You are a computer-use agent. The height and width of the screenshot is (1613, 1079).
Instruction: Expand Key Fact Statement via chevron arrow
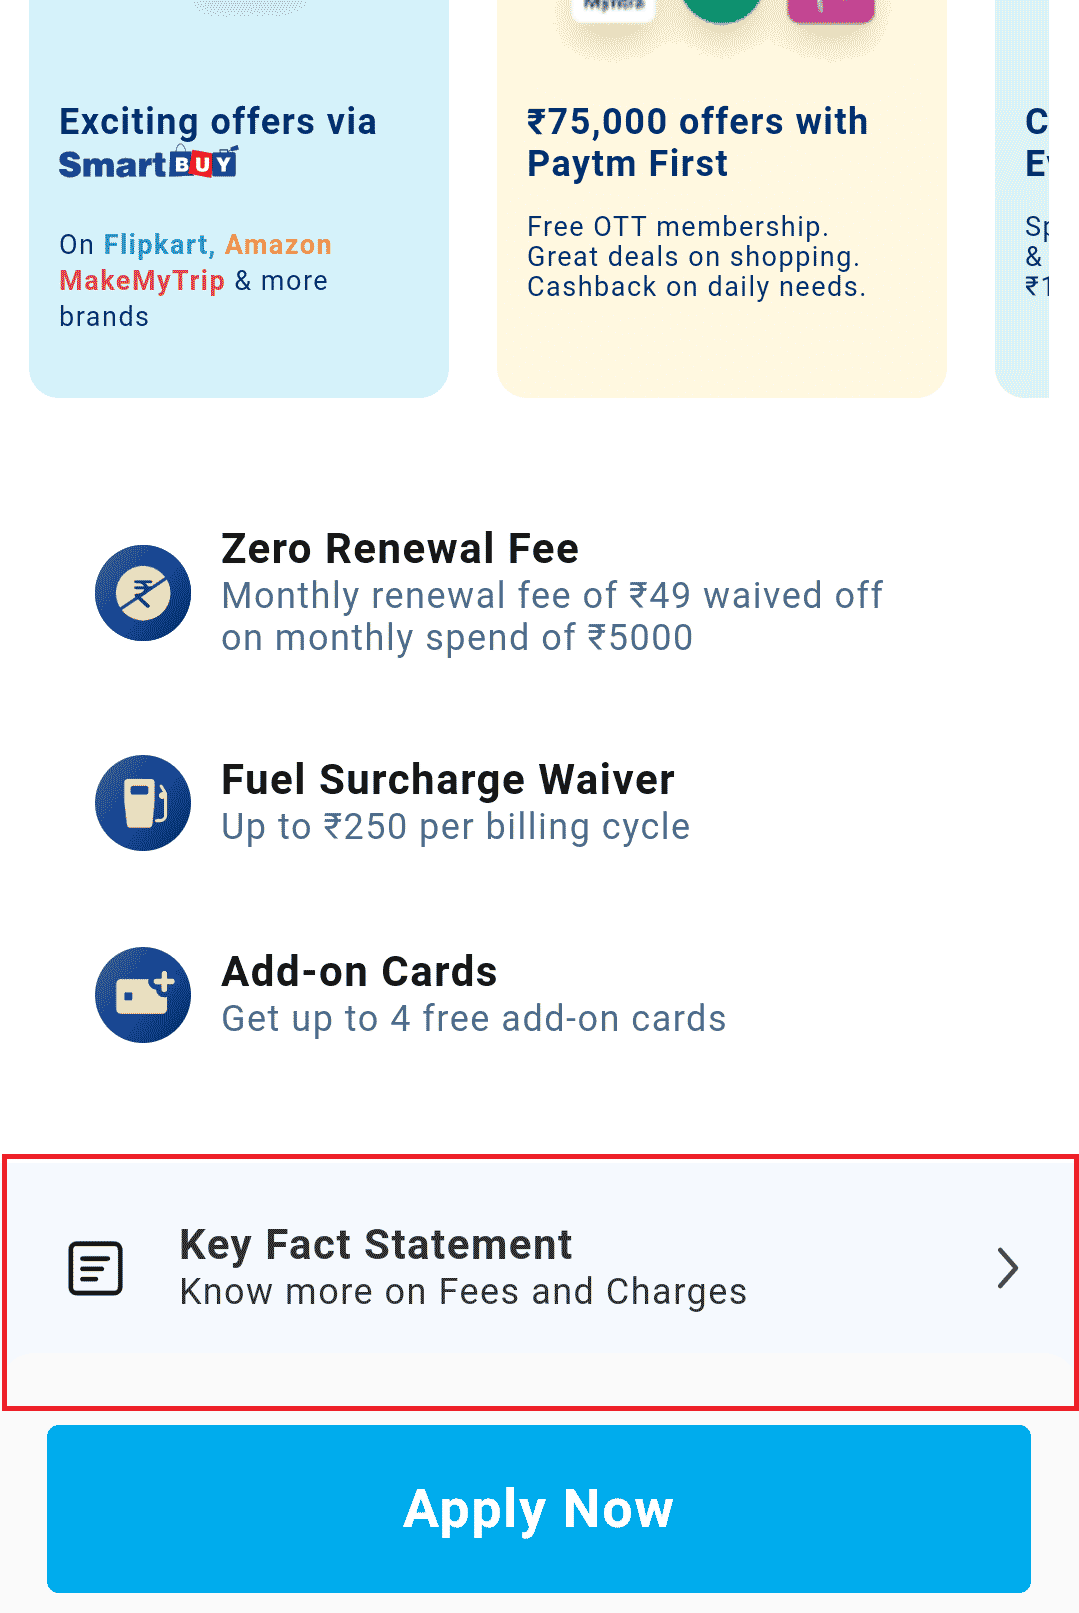(1008, 1268)
